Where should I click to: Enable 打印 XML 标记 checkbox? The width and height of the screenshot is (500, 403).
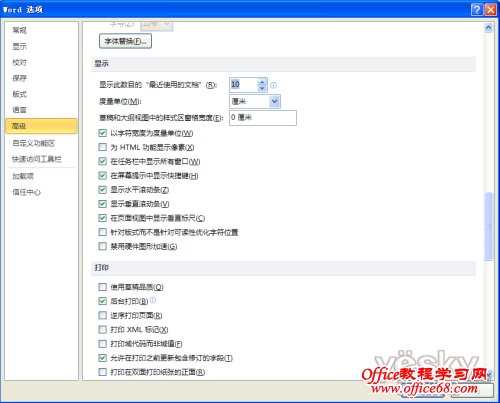tap(102, 330)
